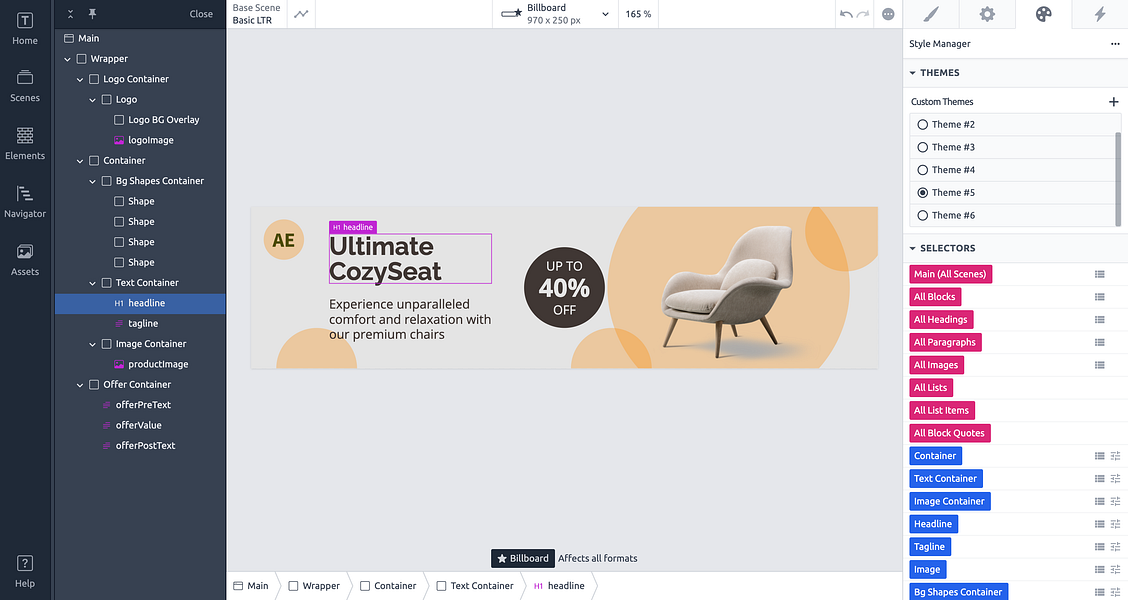Add a custom theme with plus icon

tap(1114, 101)
